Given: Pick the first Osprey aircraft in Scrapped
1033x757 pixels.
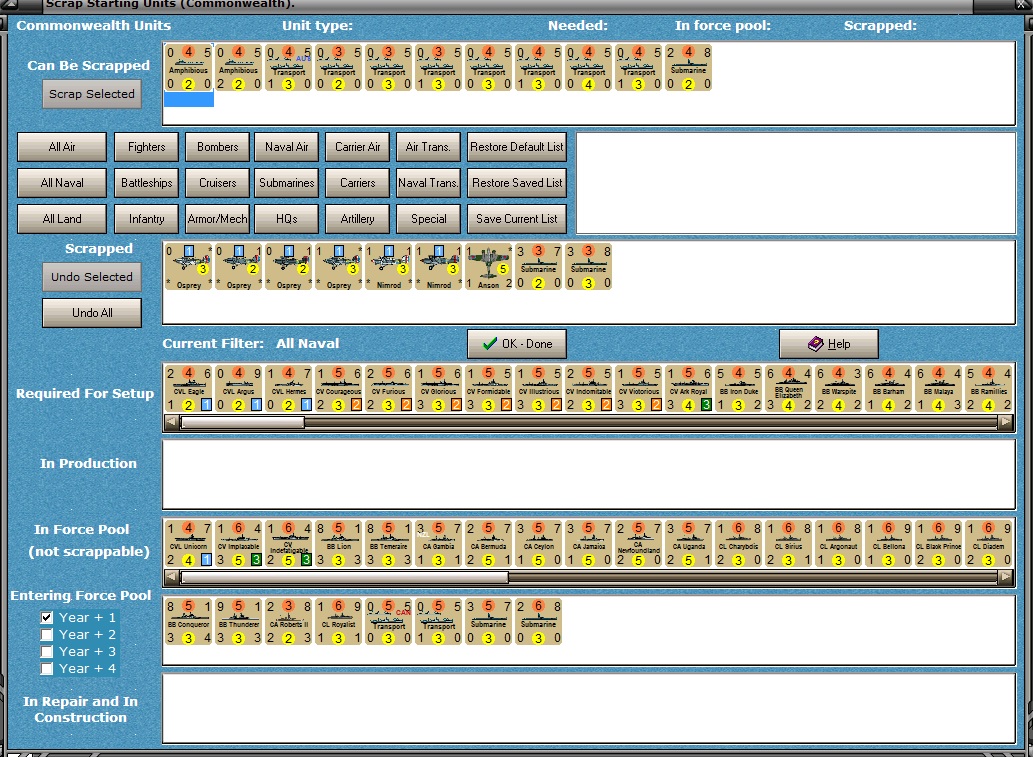Looking at the screenshot, I should [188, 267].
